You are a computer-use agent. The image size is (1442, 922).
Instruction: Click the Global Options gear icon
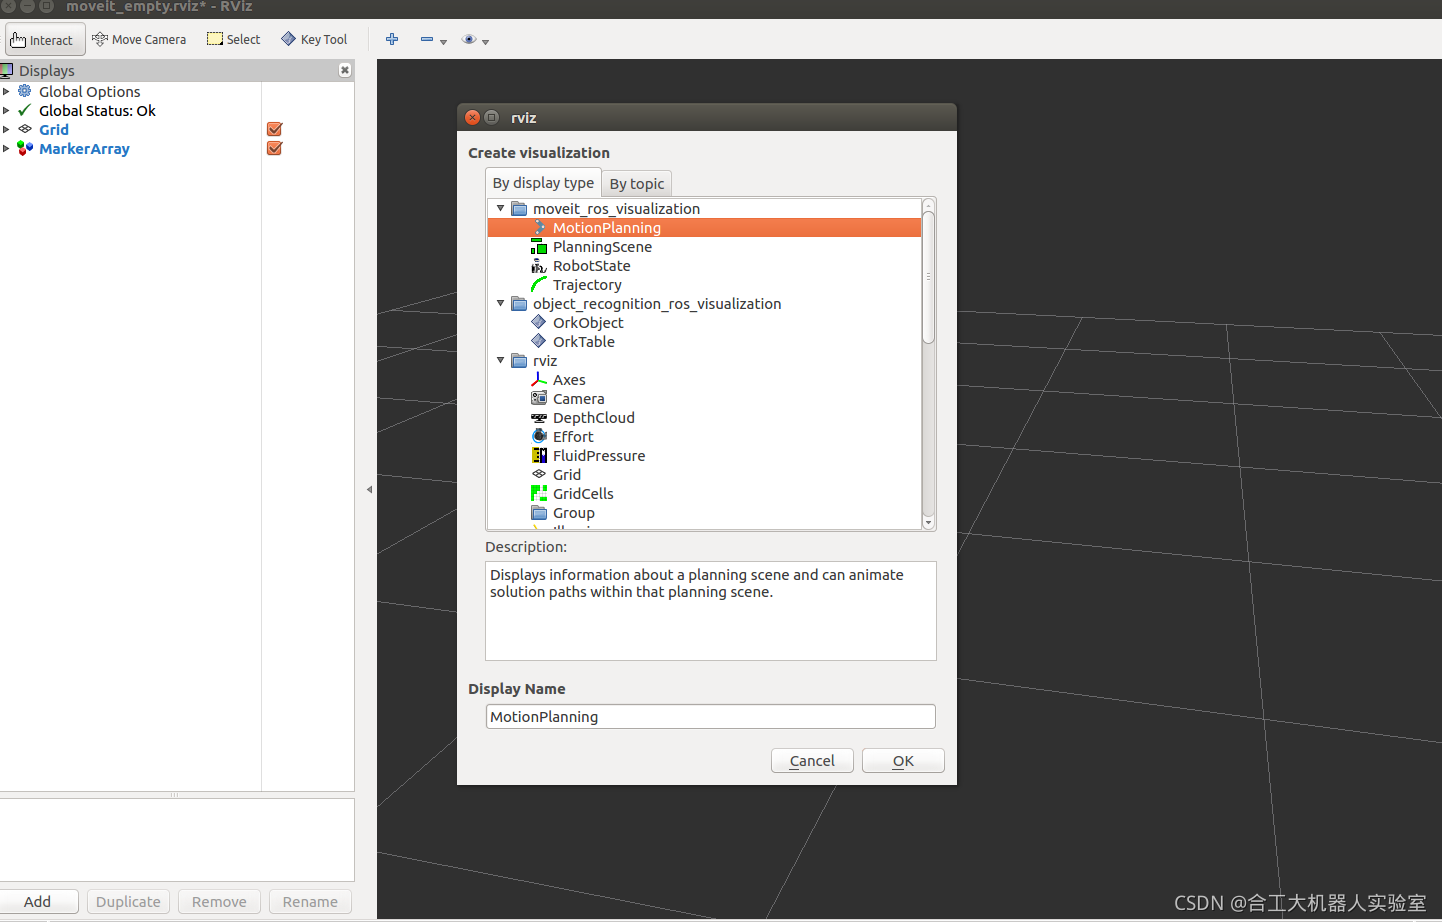coord(25,91)
